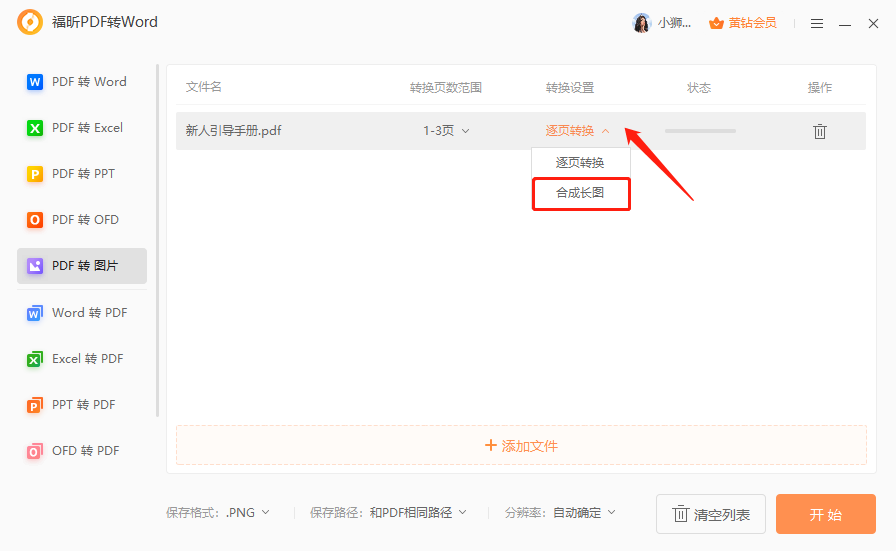The image size is (896, 551).
Task: Delete the 新人引导手册.pdf row via trash icon
Action: tap(819, 131)
